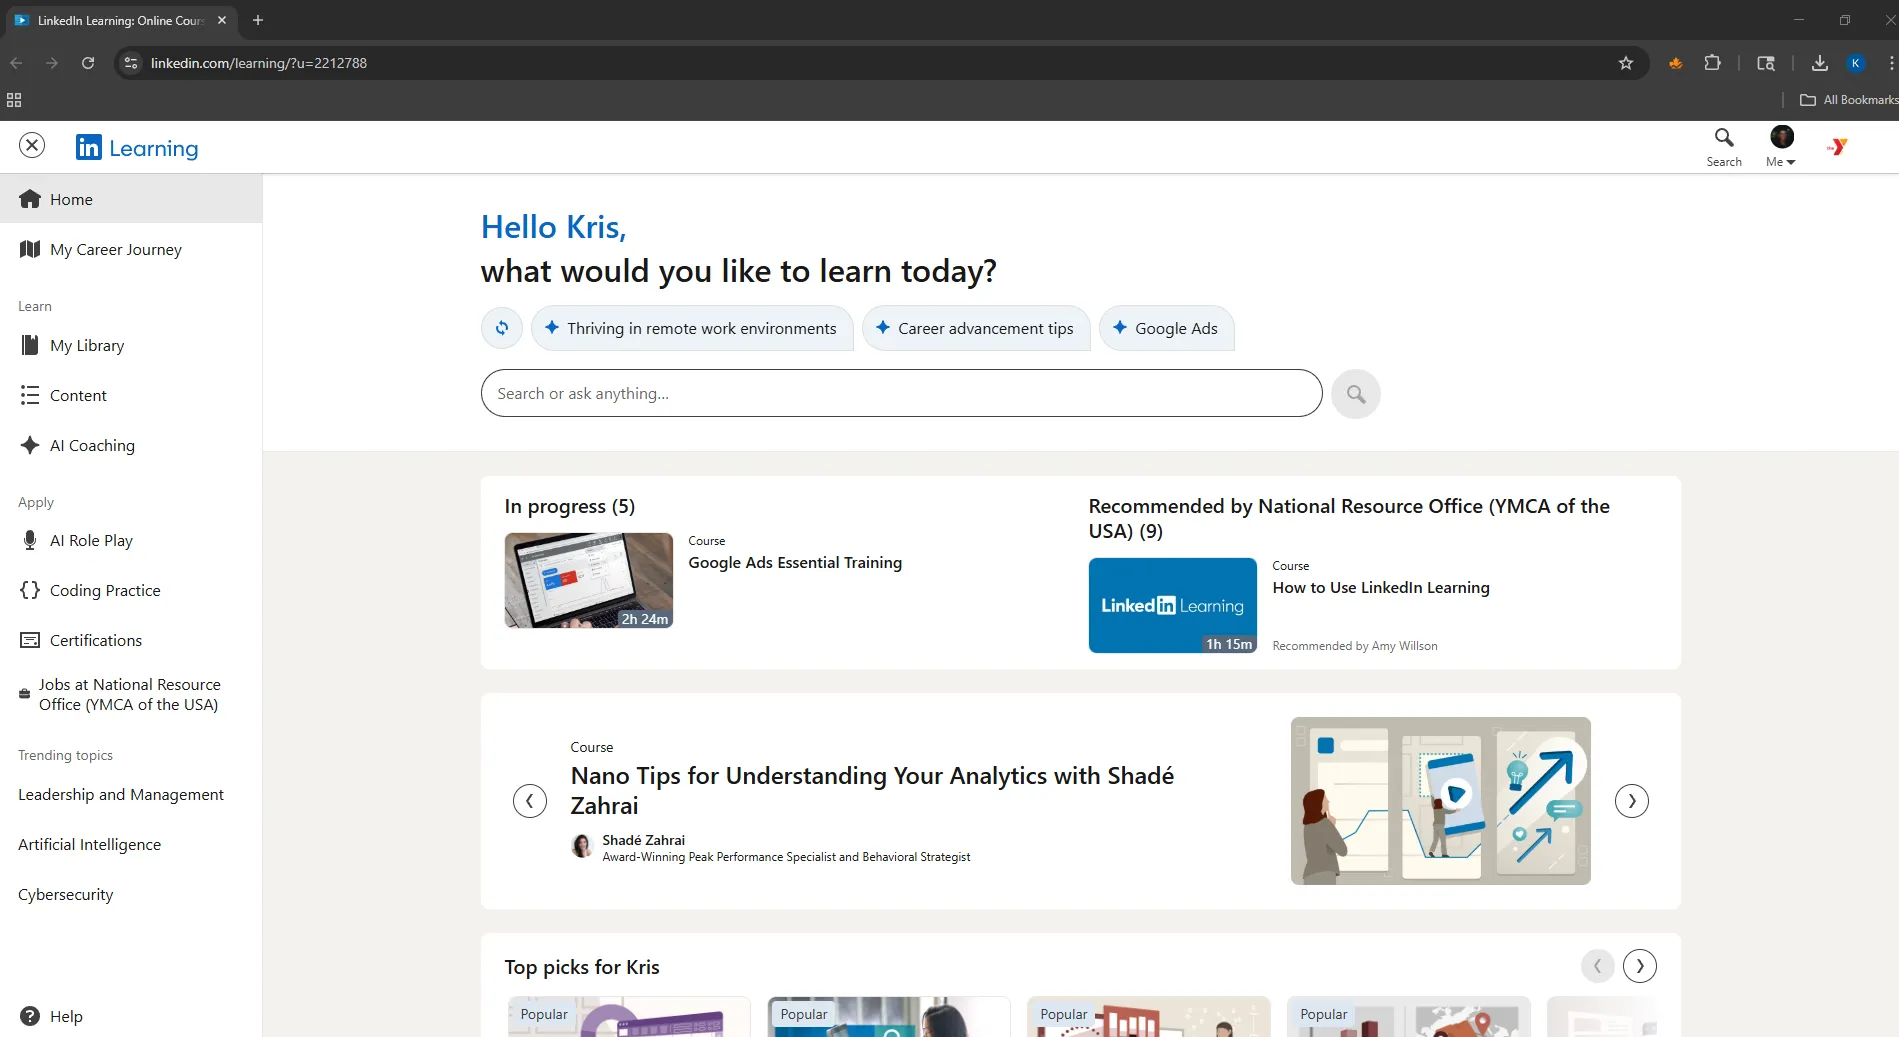Screen dimensions: 1899x1037
Task: Go back in Top picks carousel using left chevron
Action: [x=1597, y=966]
